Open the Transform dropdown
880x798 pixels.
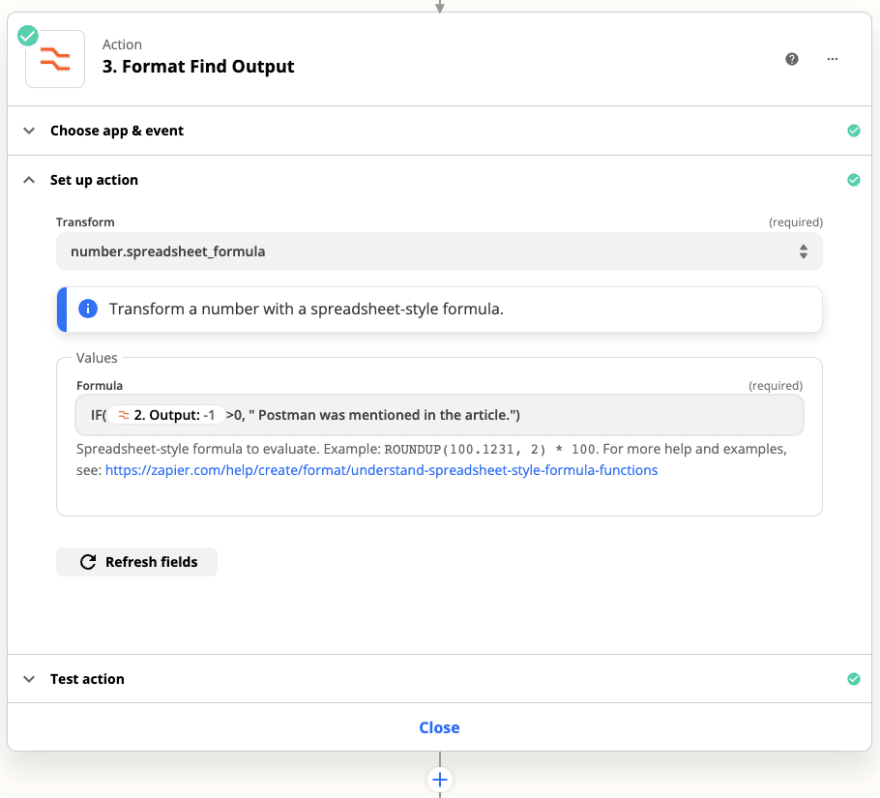(x=439, y=251)
